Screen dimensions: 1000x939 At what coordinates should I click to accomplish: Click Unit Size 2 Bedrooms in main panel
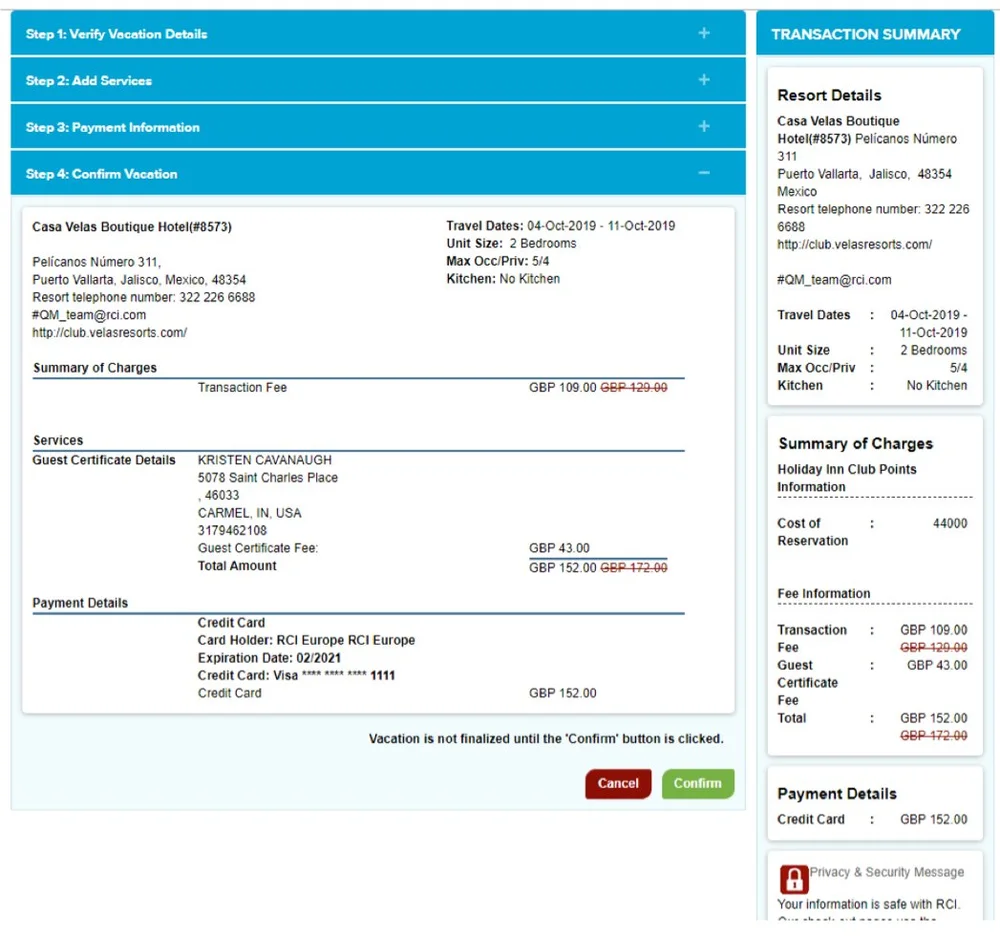pyautogui.click(x=511, y=243)
